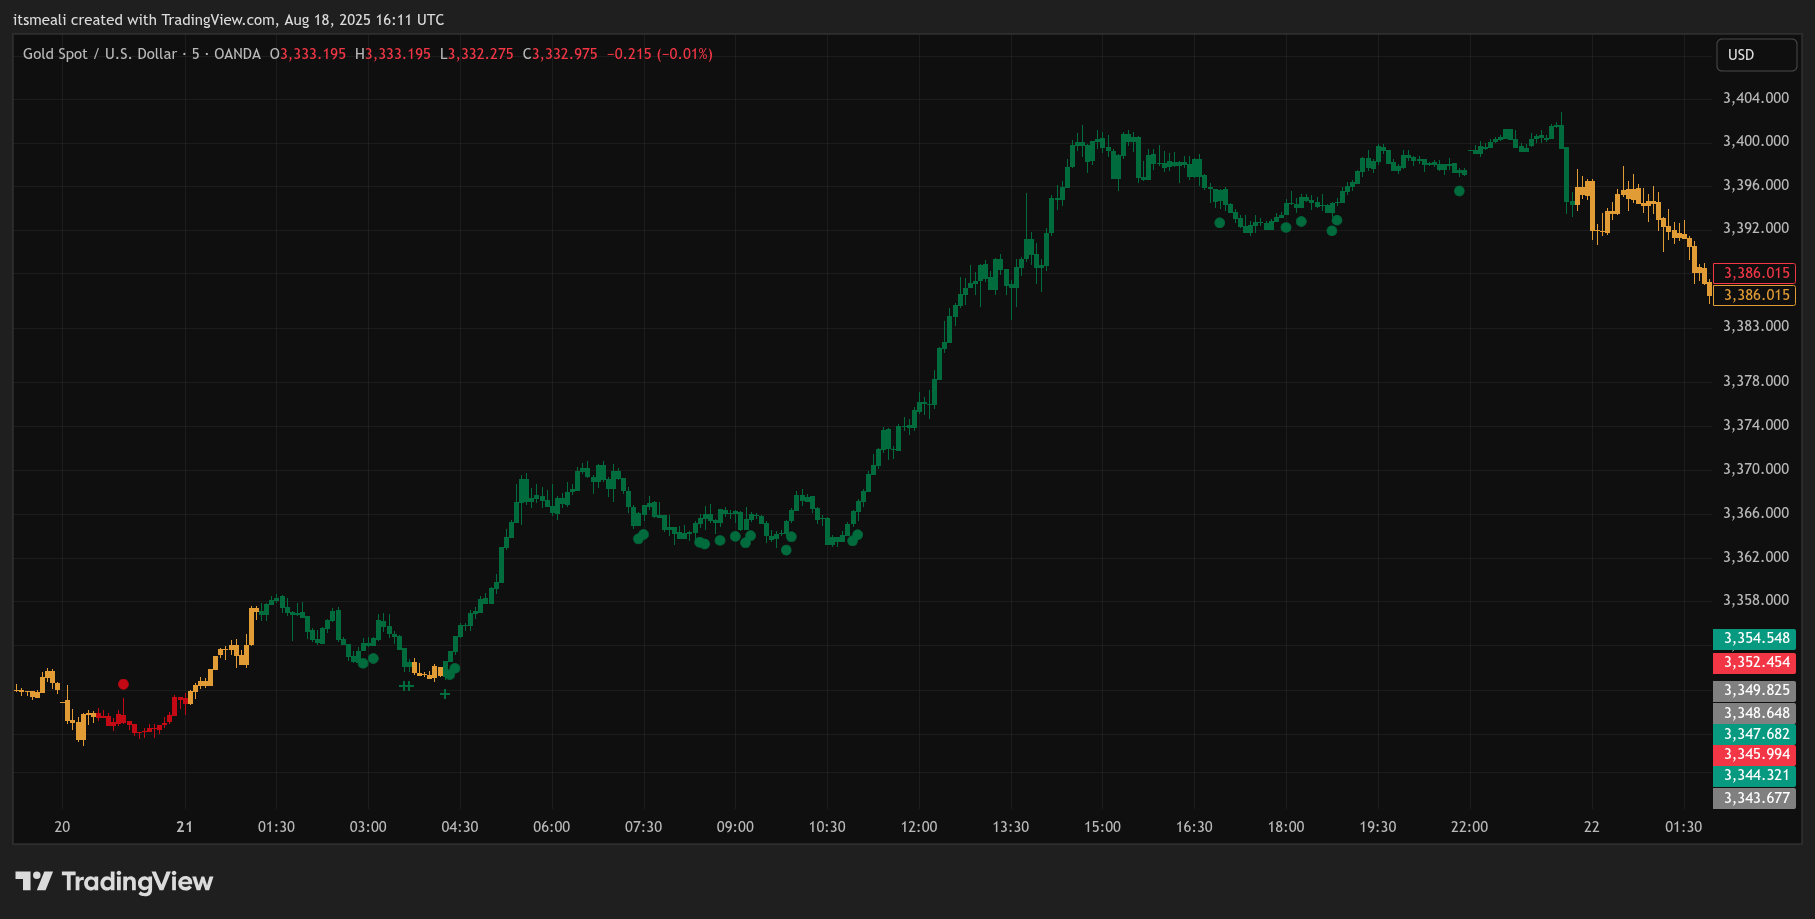
Task: Click the green 3,354.548 price tag
Action: (1755, 638)
